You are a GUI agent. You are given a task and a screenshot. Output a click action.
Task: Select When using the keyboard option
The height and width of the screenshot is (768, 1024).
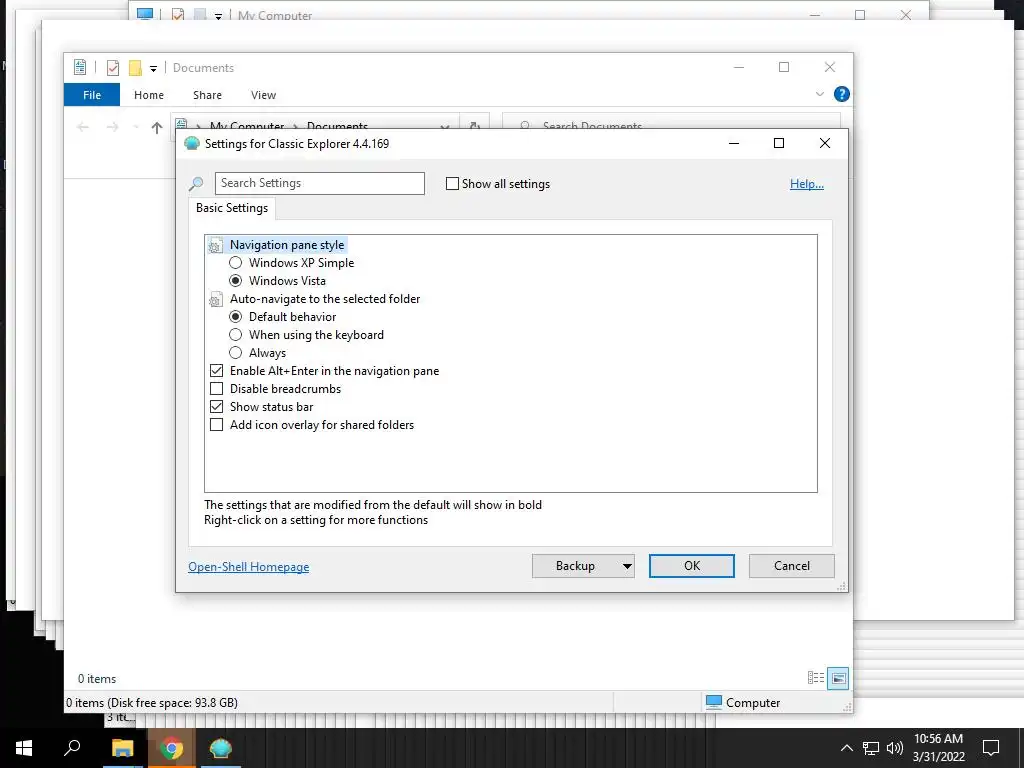point(236,335)
